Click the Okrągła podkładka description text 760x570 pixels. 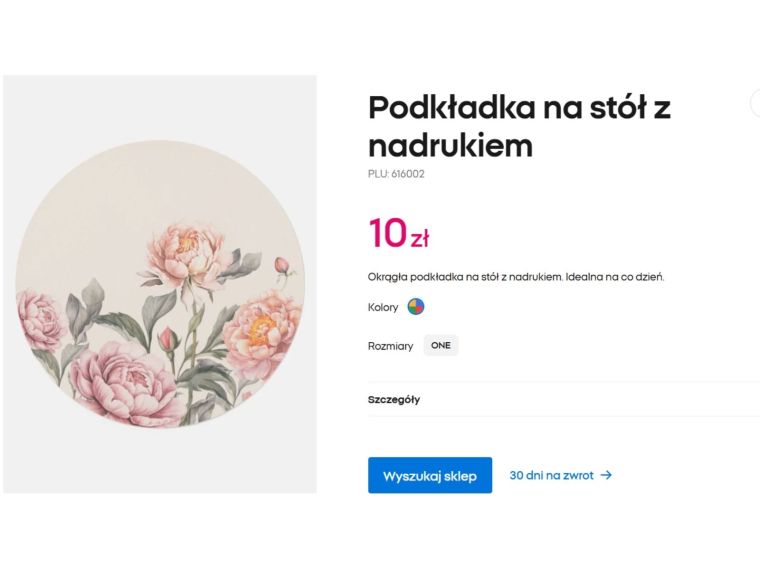[x=516, y=276]
